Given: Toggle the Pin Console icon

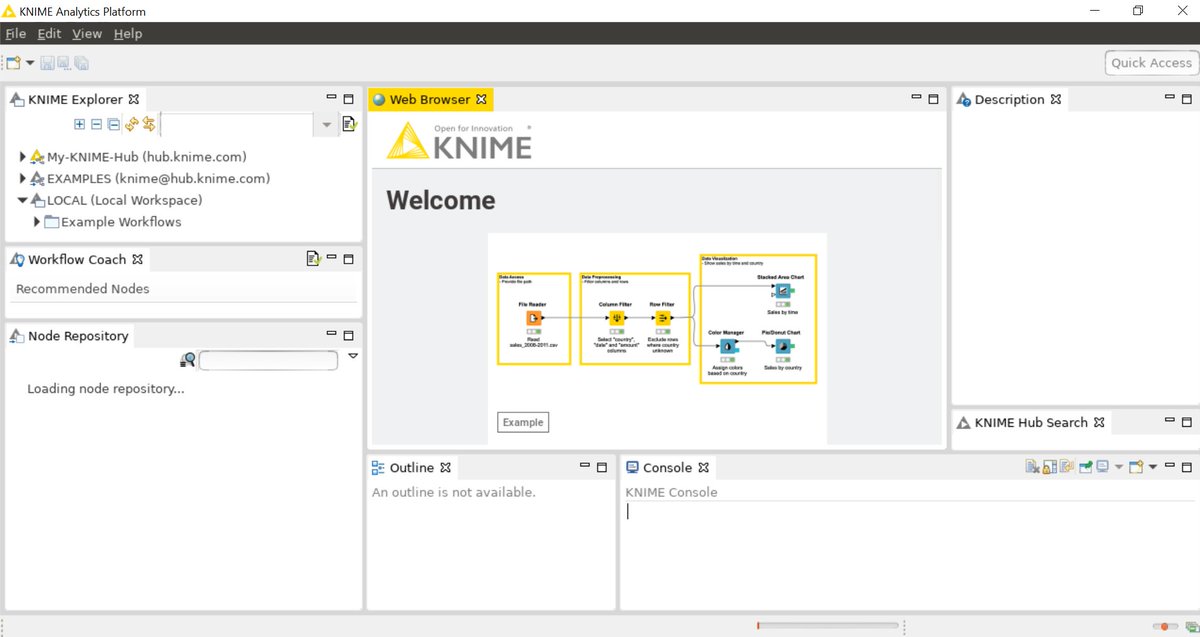Looking at the screenshot, I should 1085,467.
